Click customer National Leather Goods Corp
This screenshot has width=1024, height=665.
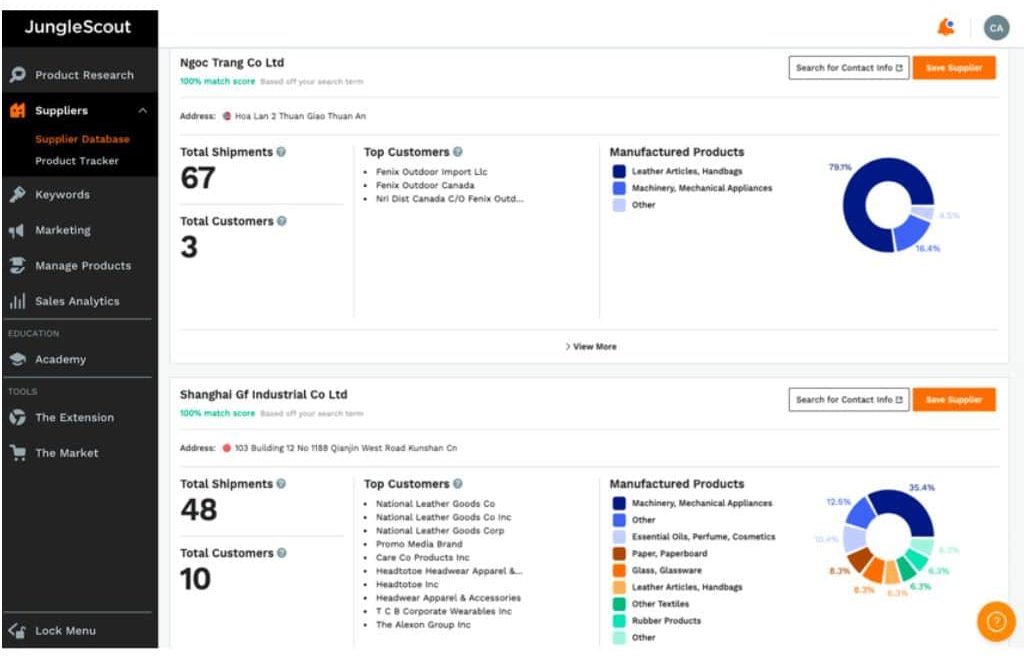(x=440, y=530)
